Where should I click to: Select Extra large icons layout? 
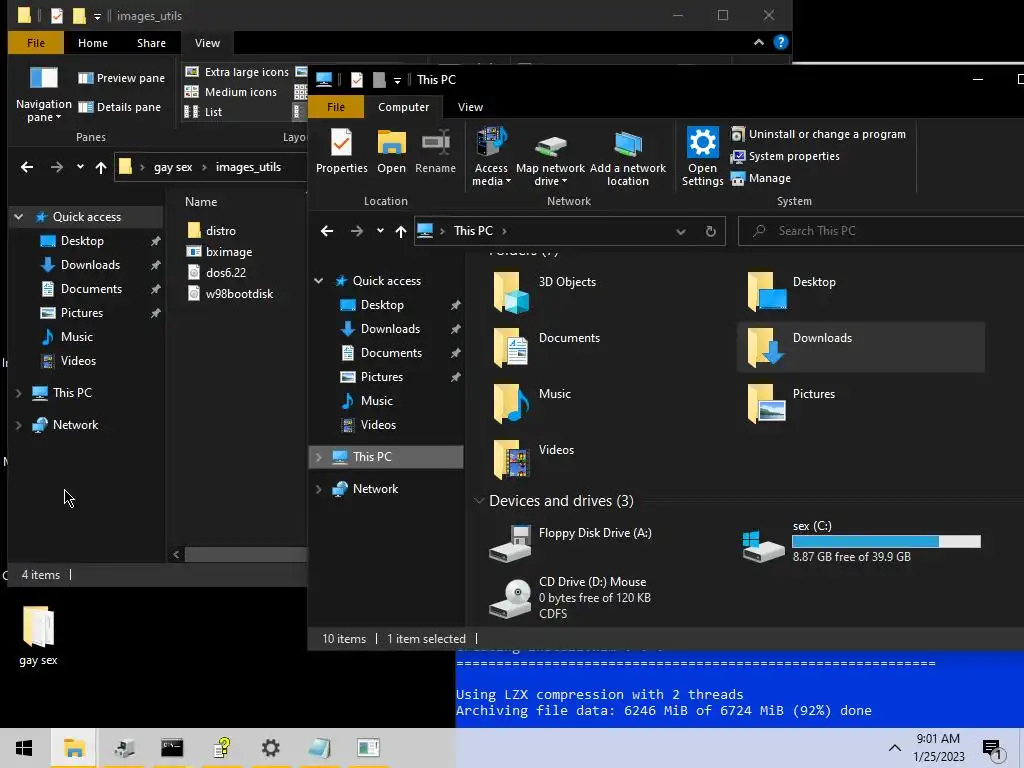(x=236, y=72)
